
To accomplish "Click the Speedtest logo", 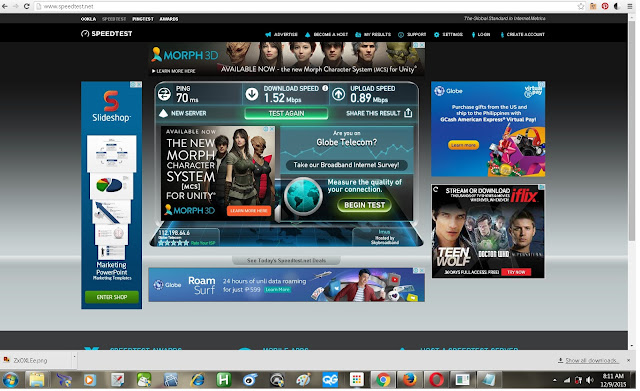I will pos(107,33).
